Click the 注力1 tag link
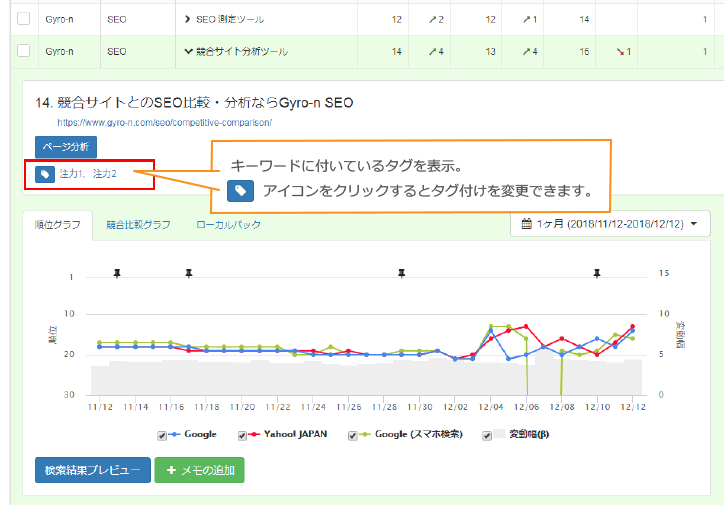The height and width of the screenshot is (505, 724). click(71, 174)
